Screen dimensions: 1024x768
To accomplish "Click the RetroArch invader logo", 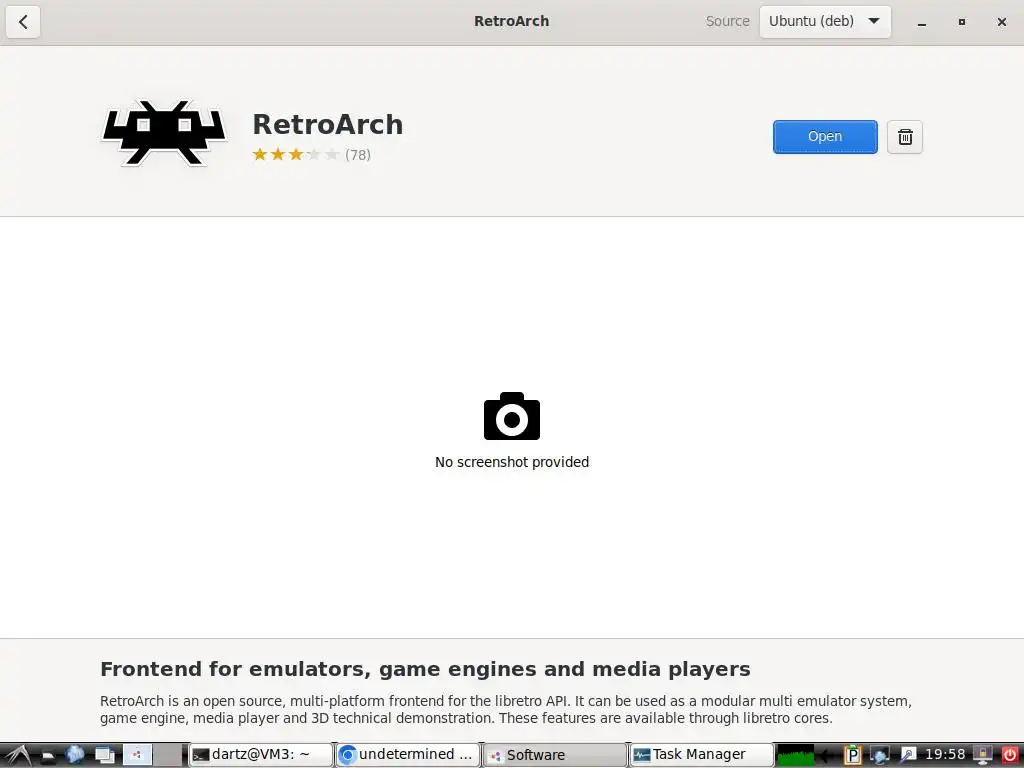I will coord(164,133).
